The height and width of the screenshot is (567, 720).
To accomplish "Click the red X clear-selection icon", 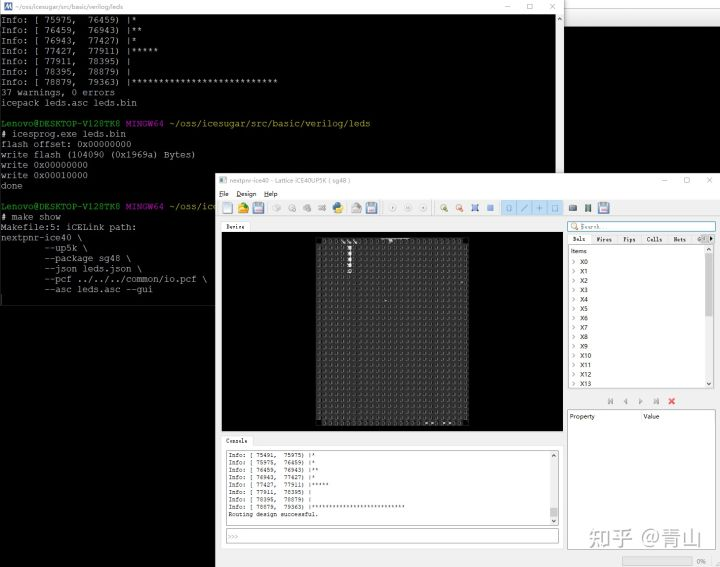I will 671,401.
